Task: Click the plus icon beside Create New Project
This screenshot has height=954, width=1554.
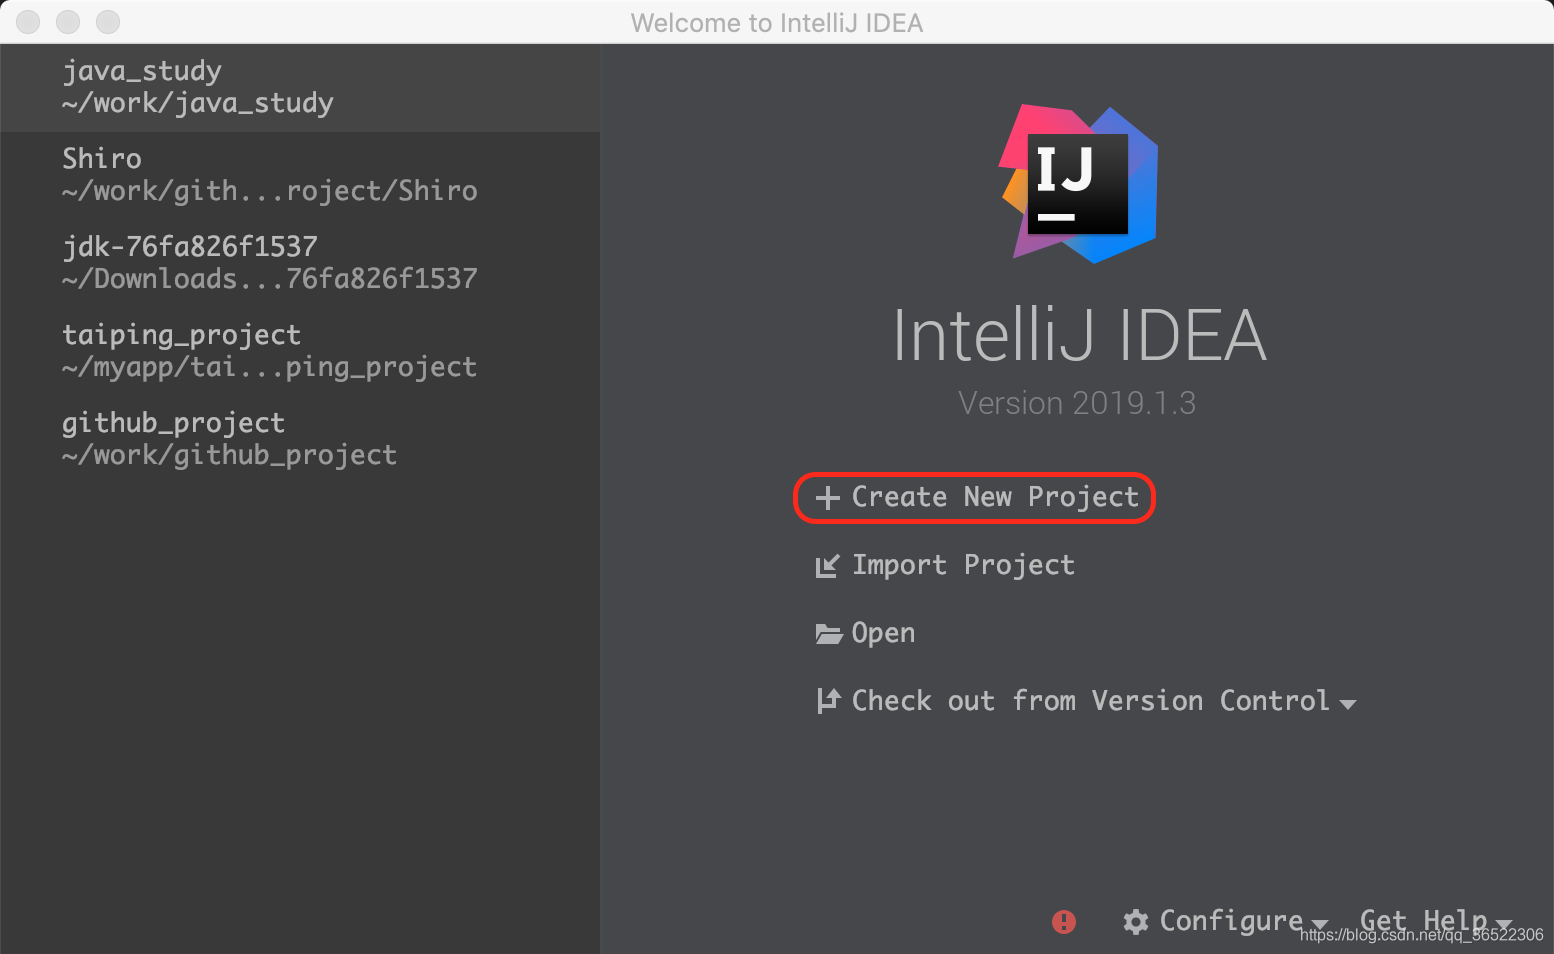Action: 827,498
